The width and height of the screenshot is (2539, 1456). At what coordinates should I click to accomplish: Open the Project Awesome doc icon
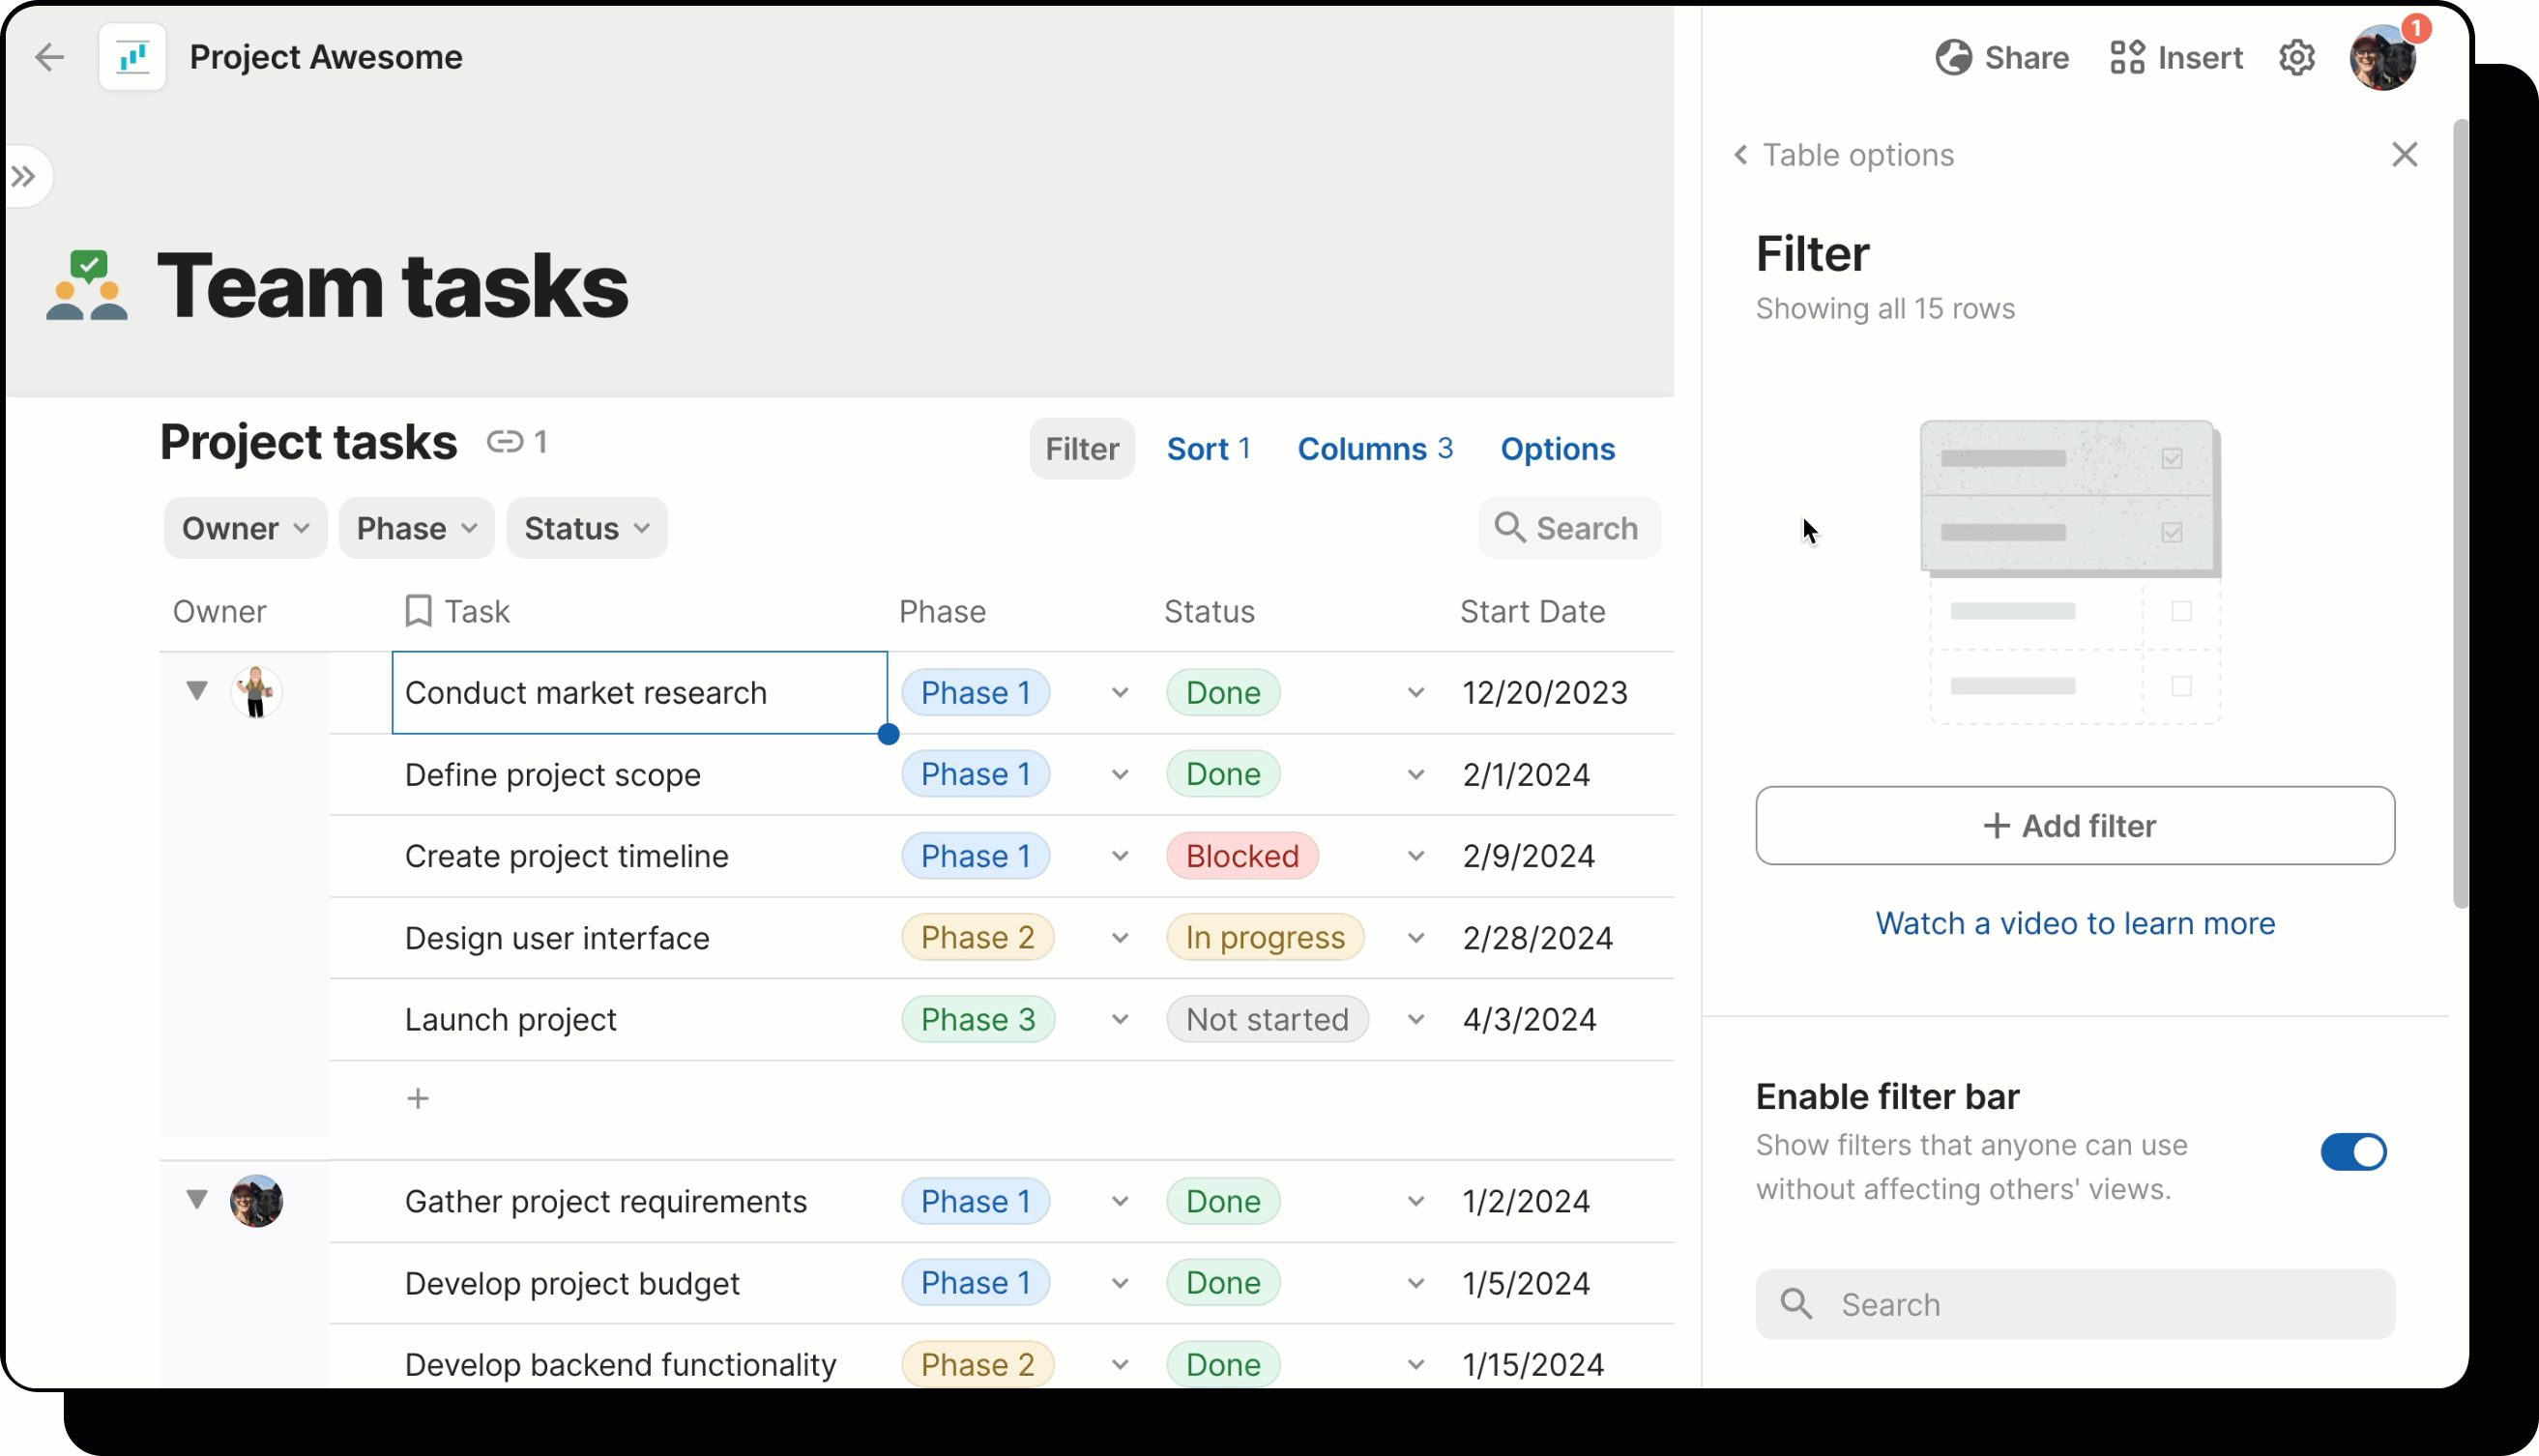(133, 57)
